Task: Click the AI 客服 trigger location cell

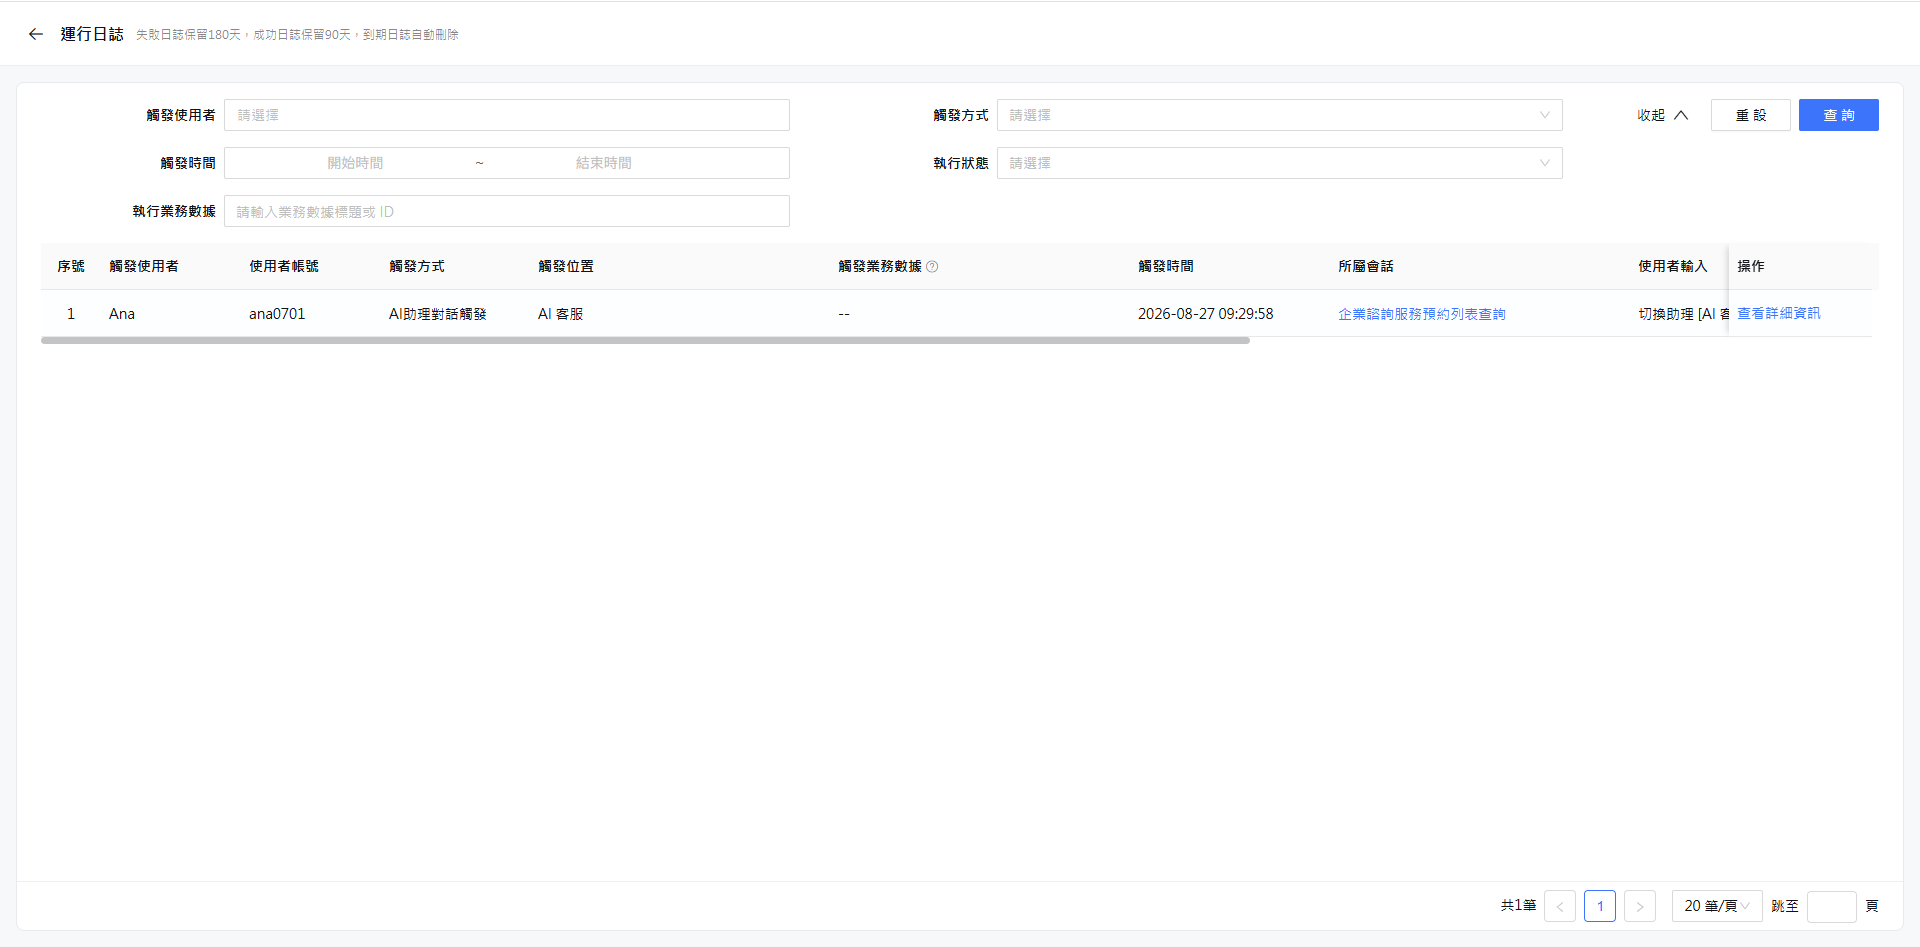Action: point(560,314)
